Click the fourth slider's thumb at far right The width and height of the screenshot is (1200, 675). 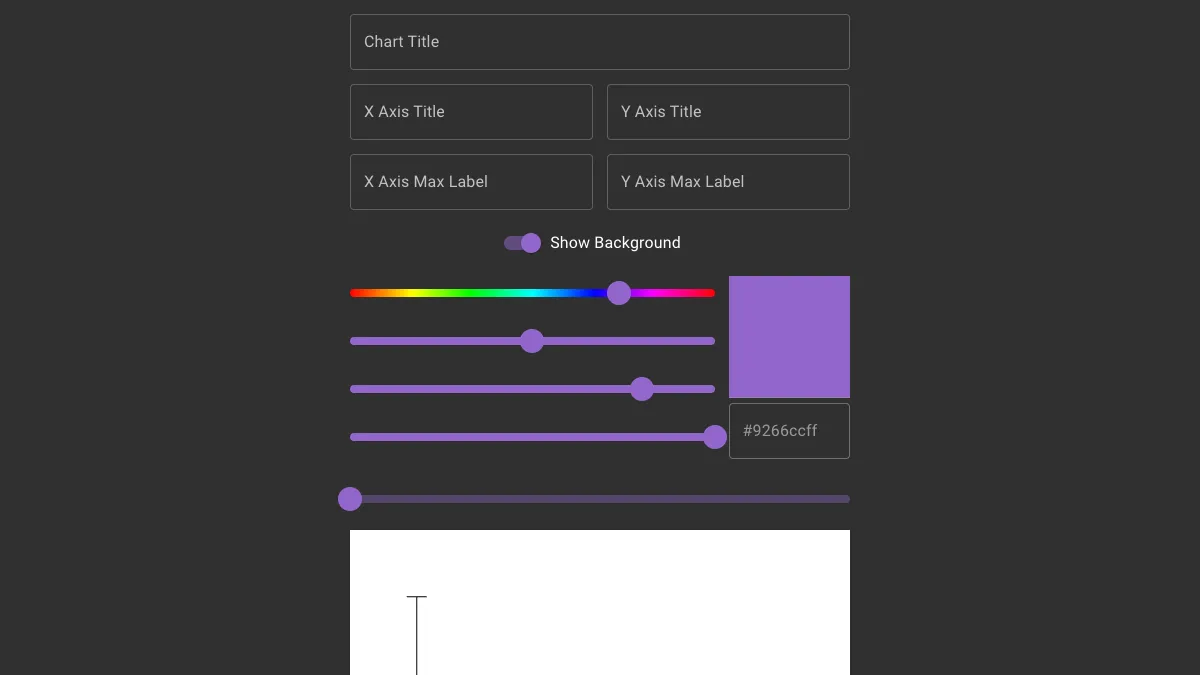click(715, 437)
